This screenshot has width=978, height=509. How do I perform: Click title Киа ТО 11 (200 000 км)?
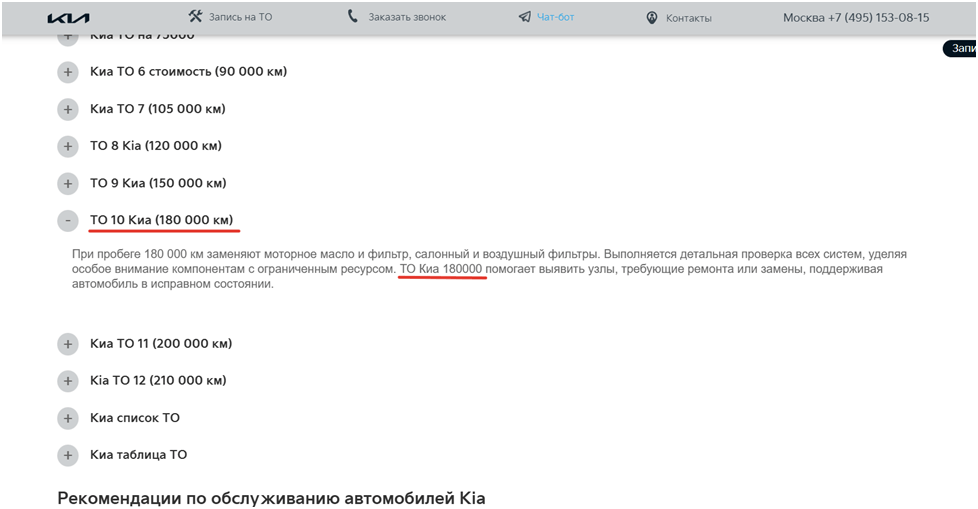coord(161,343)
